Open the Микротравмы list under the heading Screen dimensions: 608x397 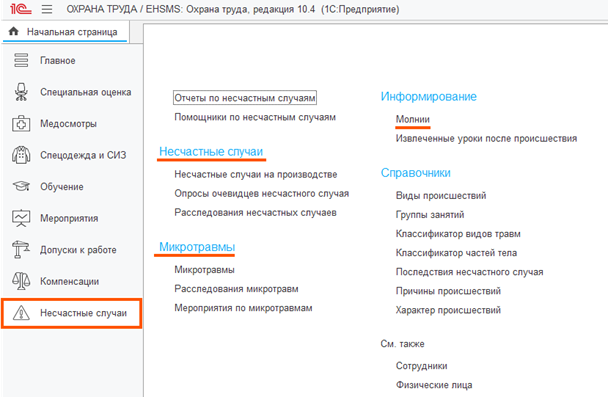pyautogui.click(x=204, y=270)
